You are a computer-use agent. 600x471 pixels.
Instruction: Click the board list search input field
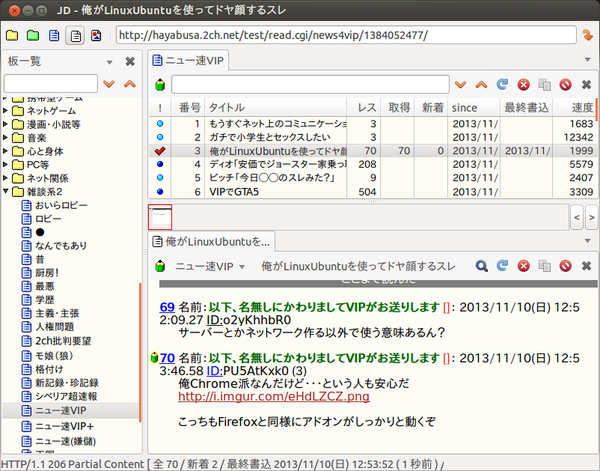tap(51, 83)
